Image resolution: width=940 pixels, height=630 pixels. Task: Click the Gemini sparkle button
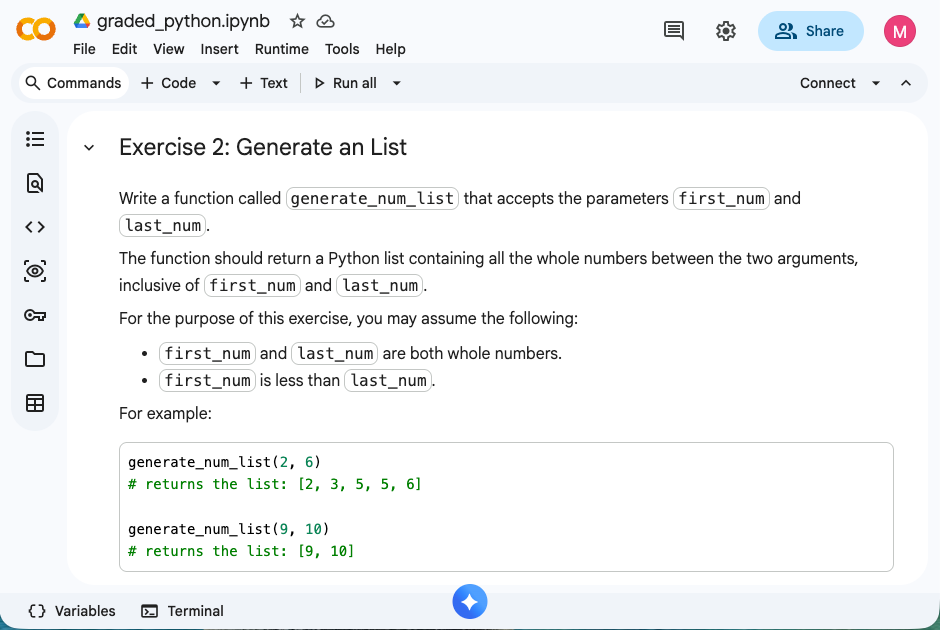pyautogui.click(x=470, y=602)
